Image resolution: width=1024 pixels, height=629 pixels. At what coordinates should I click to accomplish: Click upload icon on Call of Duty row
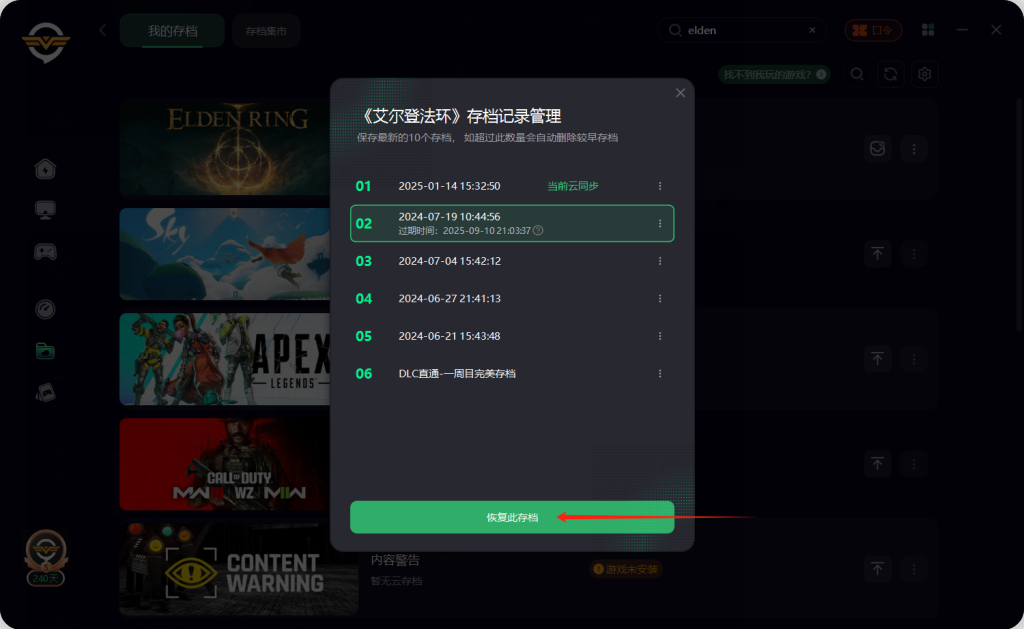(877, 464)
